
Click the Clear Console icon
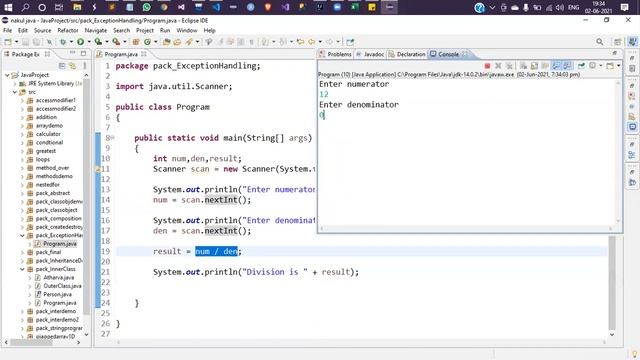(x=523, y=66)
